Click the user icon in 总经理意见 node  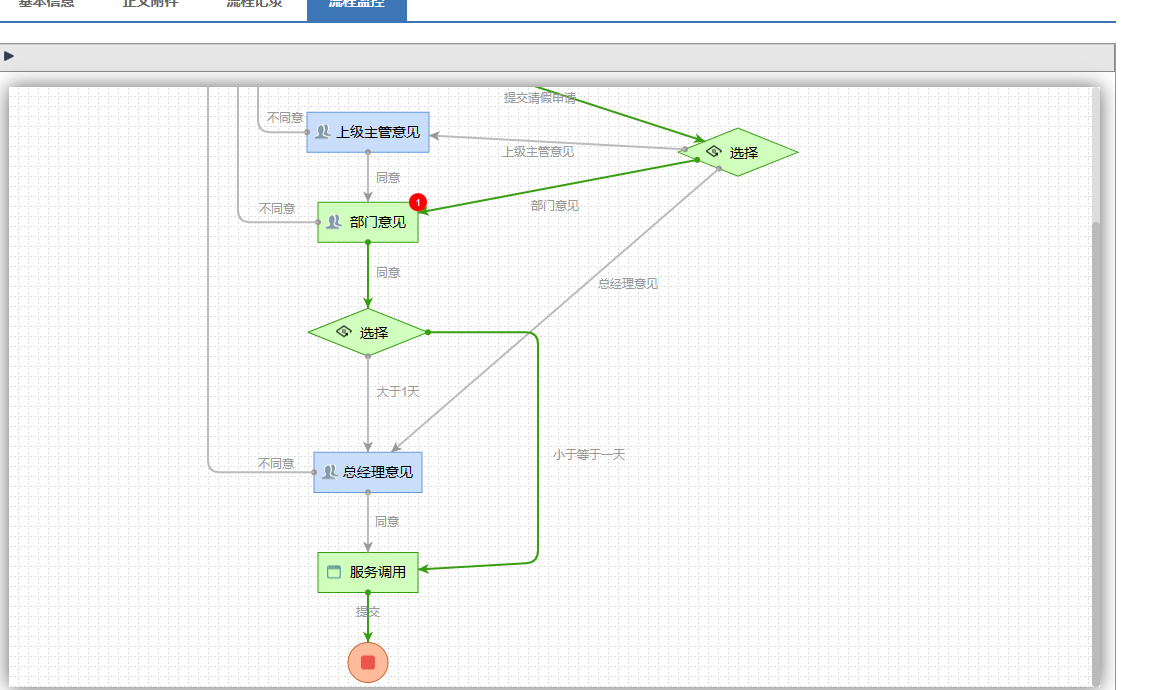(x=329, y=472)
